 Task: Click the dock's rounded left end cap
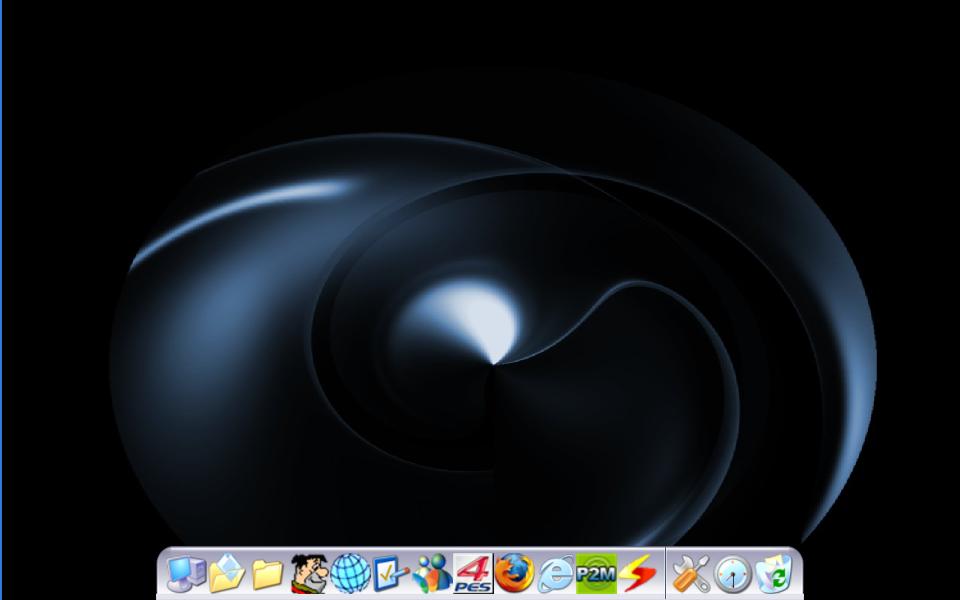click(x=161, y=574)
